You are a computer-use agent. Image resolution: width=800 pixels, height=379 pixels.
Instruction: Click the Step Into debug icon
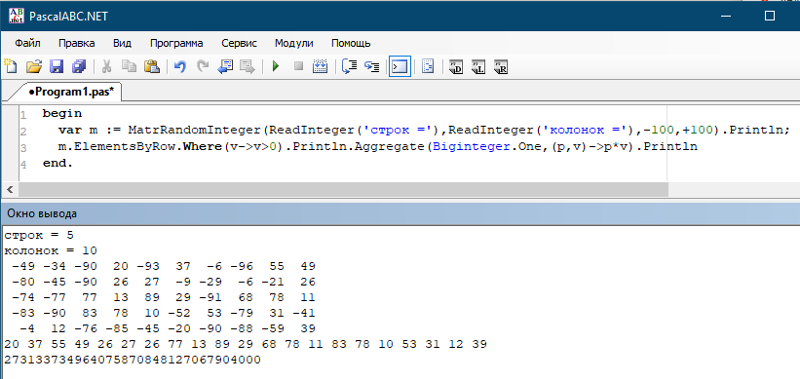371,66
